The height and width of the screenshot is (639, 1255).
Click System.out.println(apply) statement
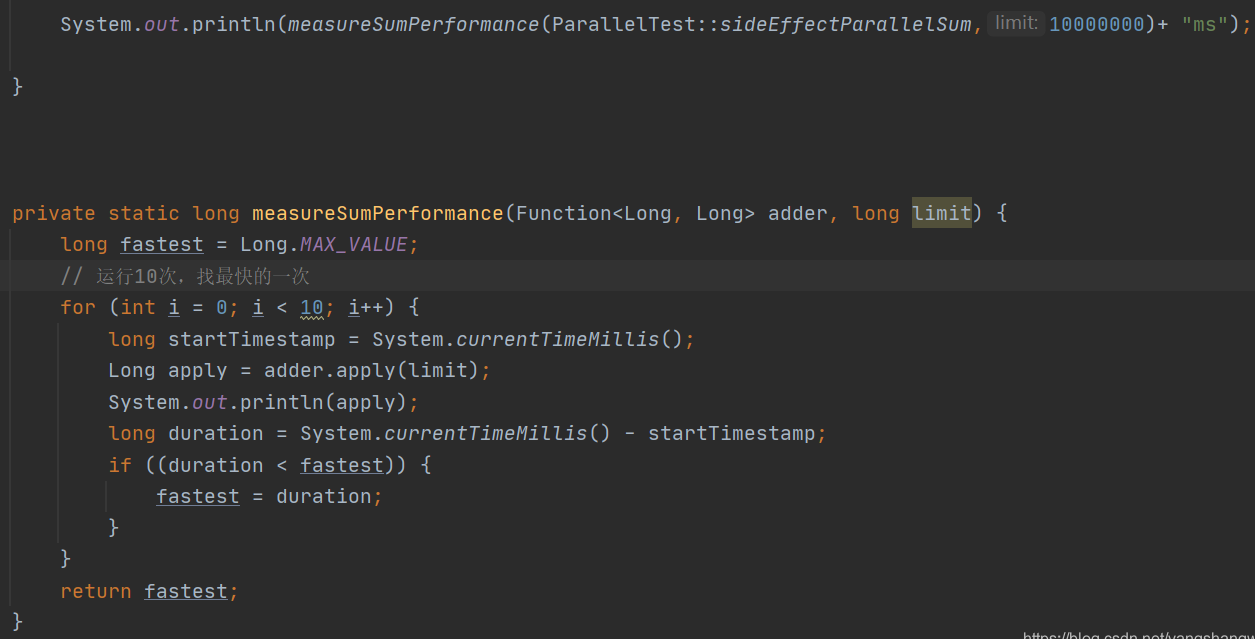pyautogui.click(x=264, y=402)
